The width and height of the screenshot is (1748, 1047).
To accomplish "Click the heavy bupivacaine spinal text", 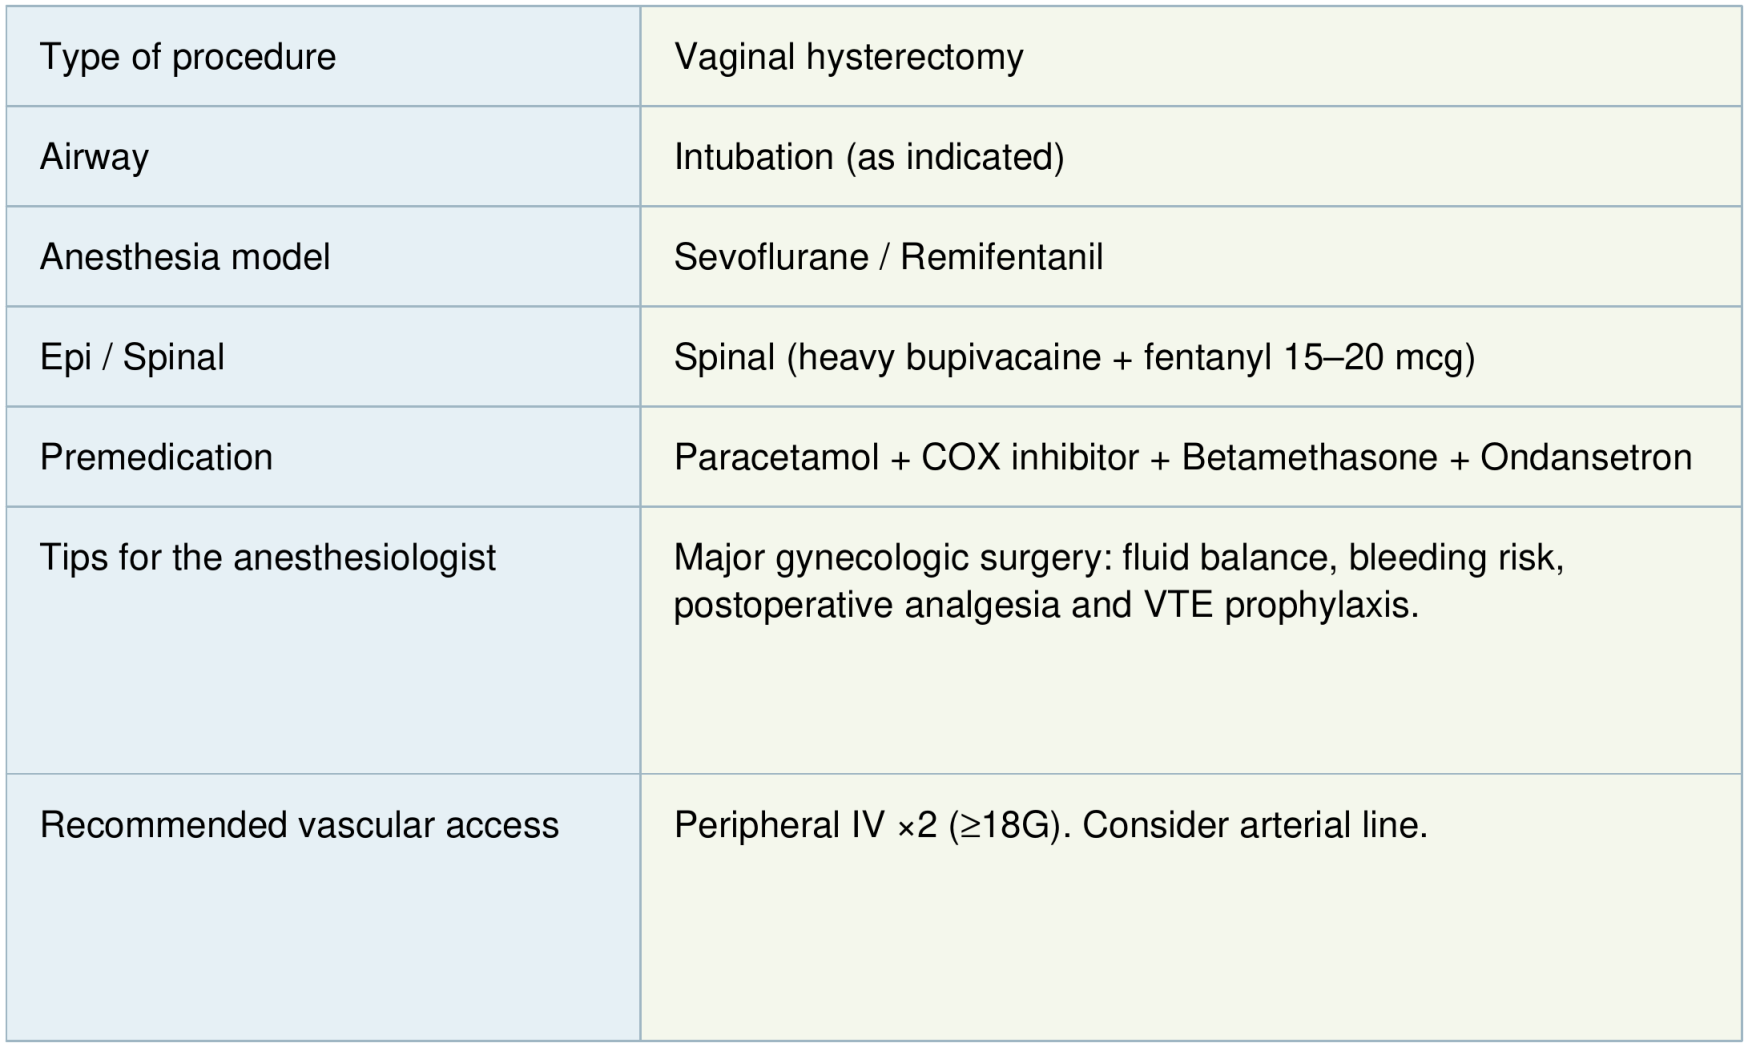I will (1074, 357).
